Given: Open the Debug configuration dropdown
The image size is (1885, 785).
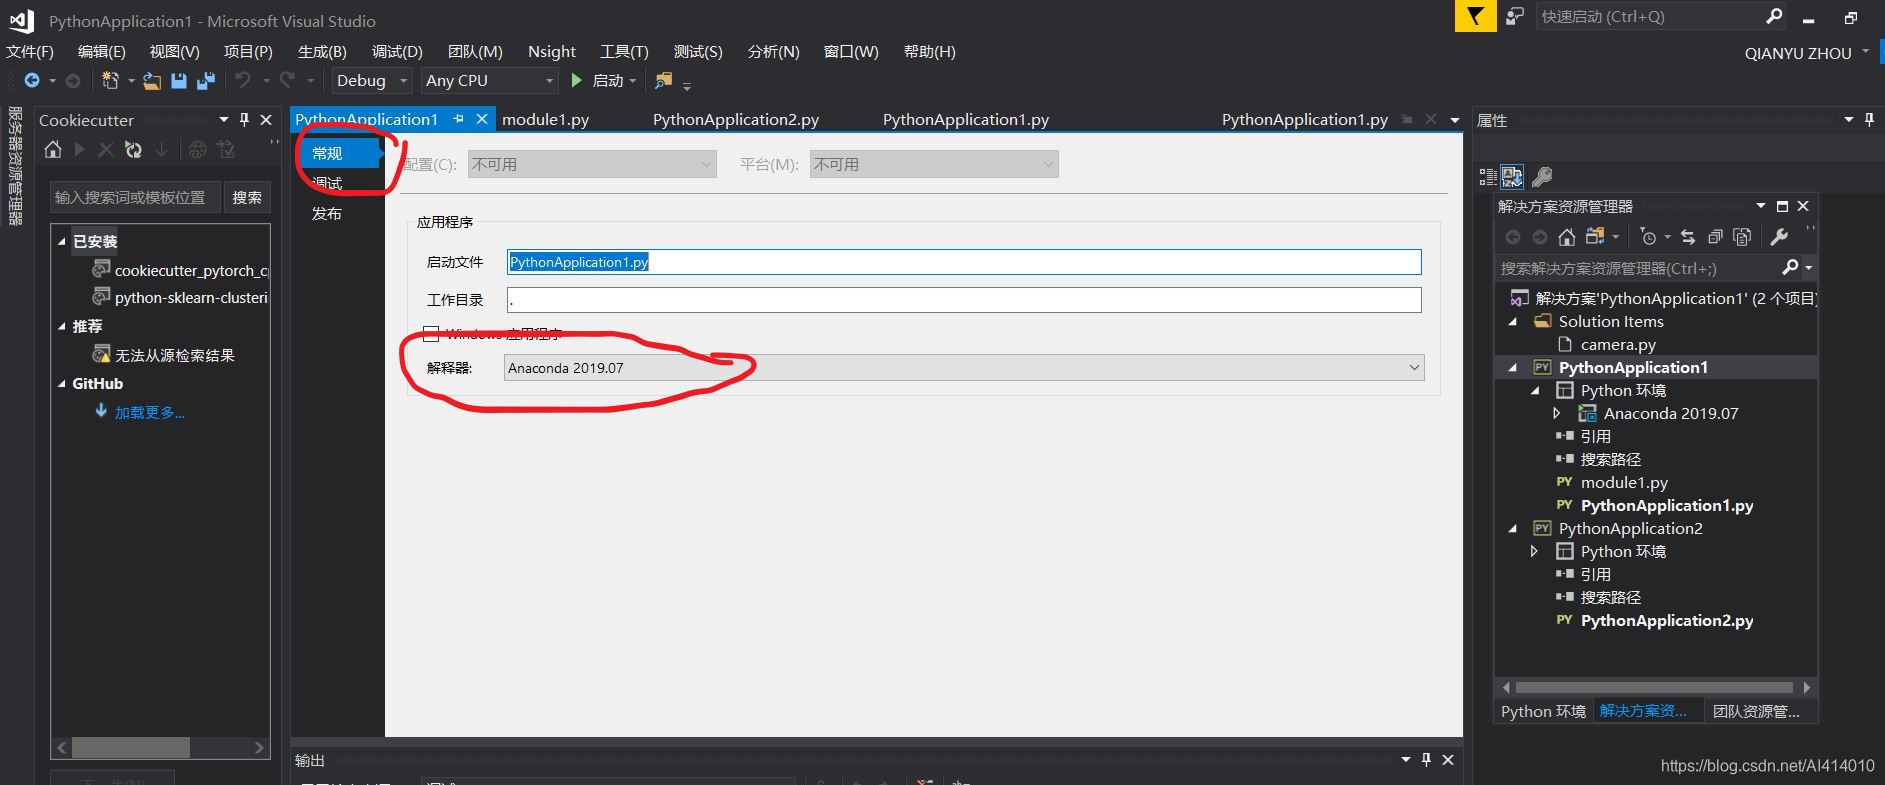Looking at the screenshot, I should (x=372, y=80).
